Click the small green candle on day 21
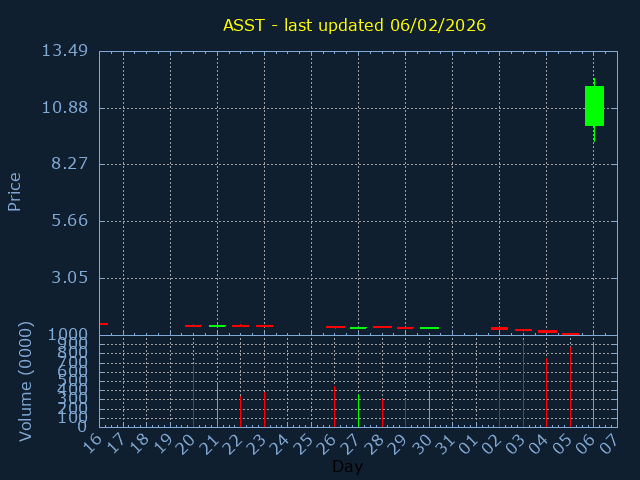 217,326
